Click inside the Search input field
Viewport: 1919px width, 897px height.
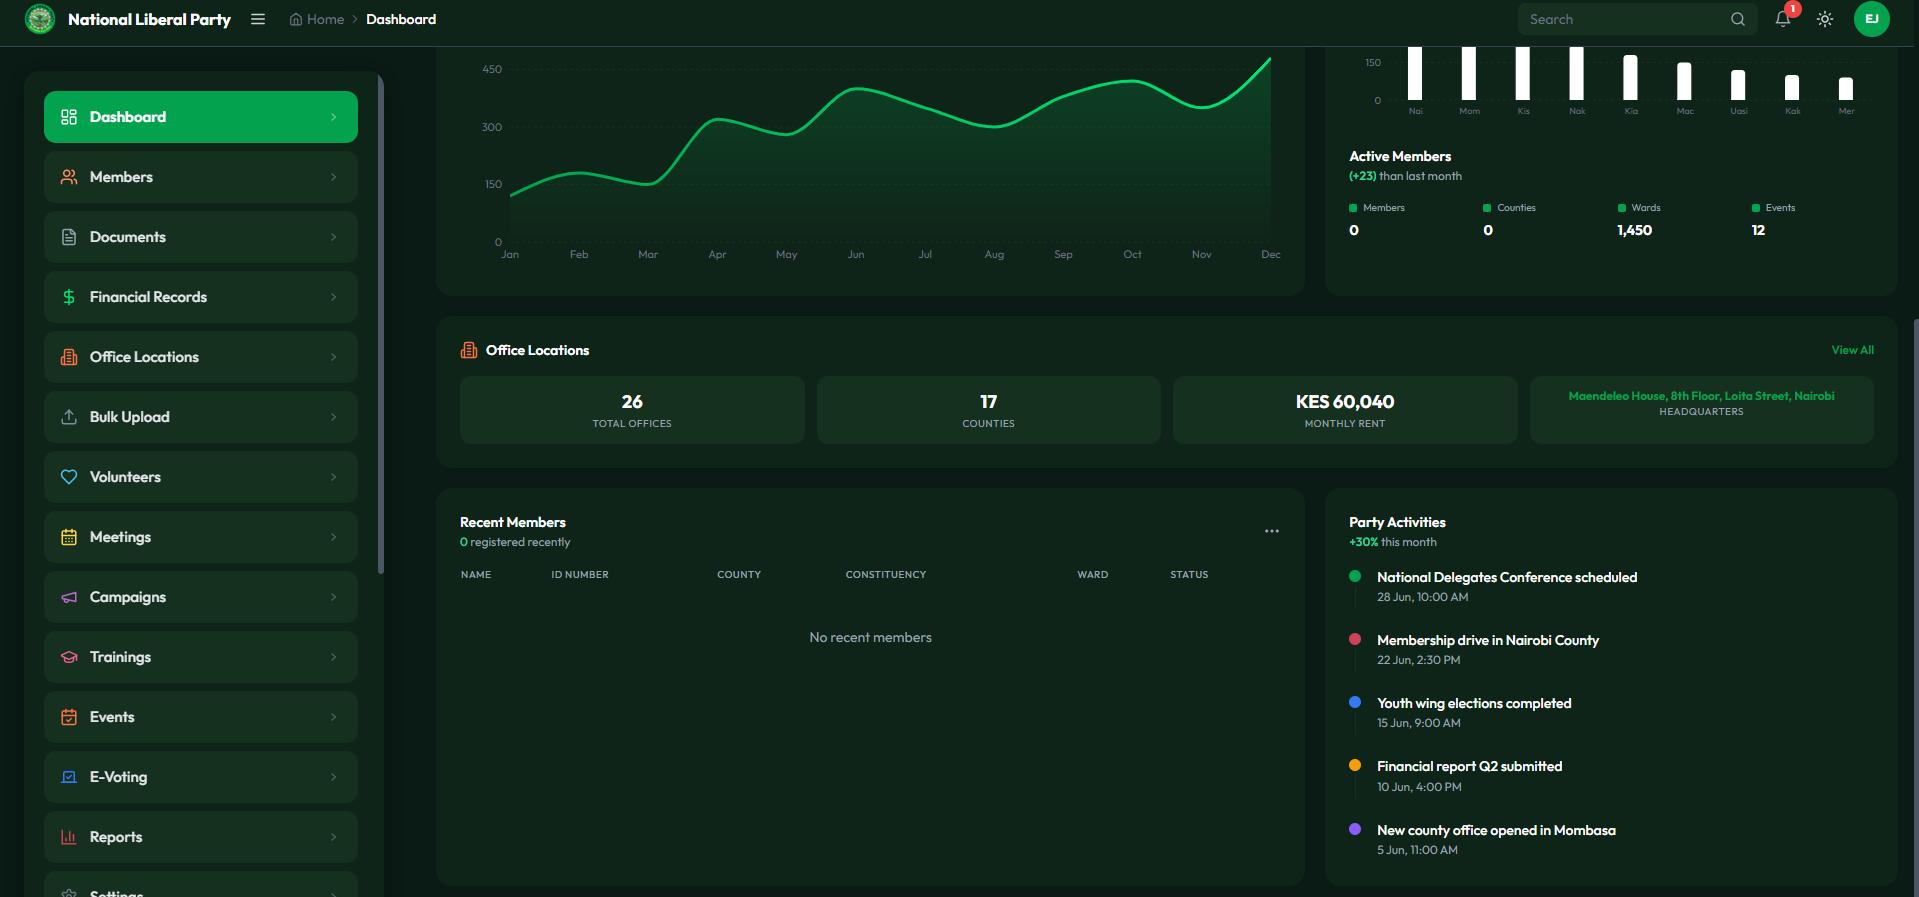(1620, 19)
